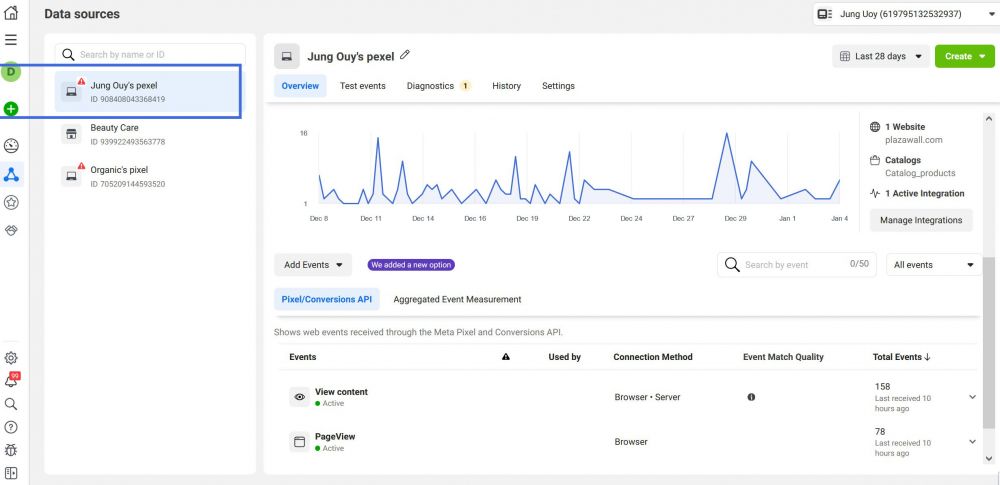This screenshot has height=485, width=1000.
Task: Click the Catalog_products text
Action: click(x=920, y=173)
